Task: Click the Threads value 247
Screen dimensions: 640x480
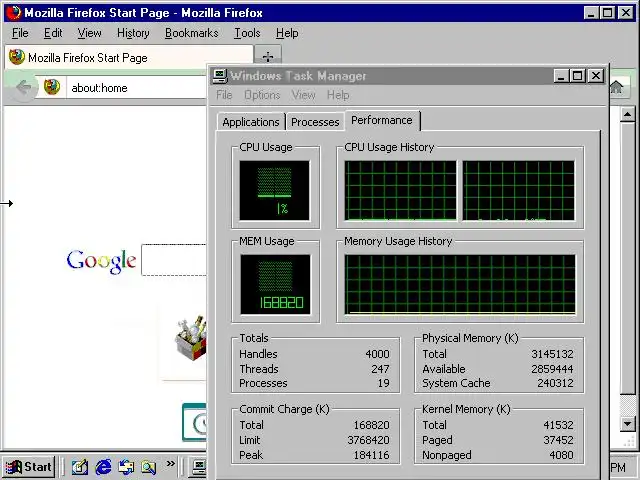Action: click(x=380, y=369)
